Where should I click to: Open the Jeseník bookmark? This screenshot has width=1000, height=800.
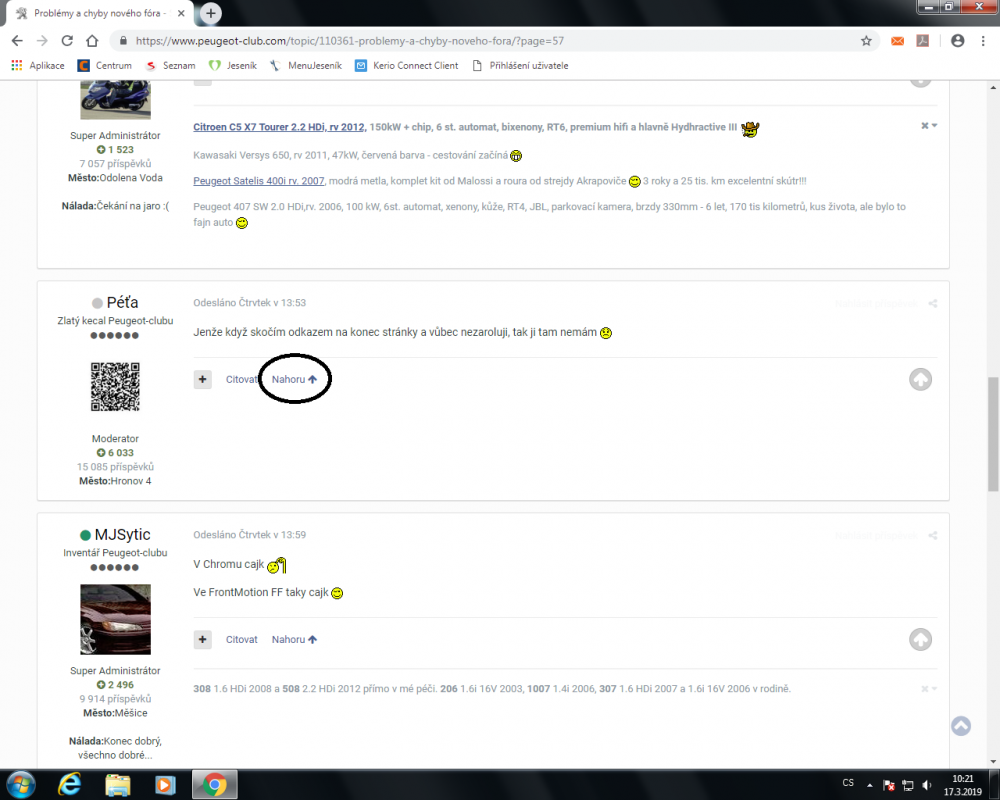(x=233, y=66)
